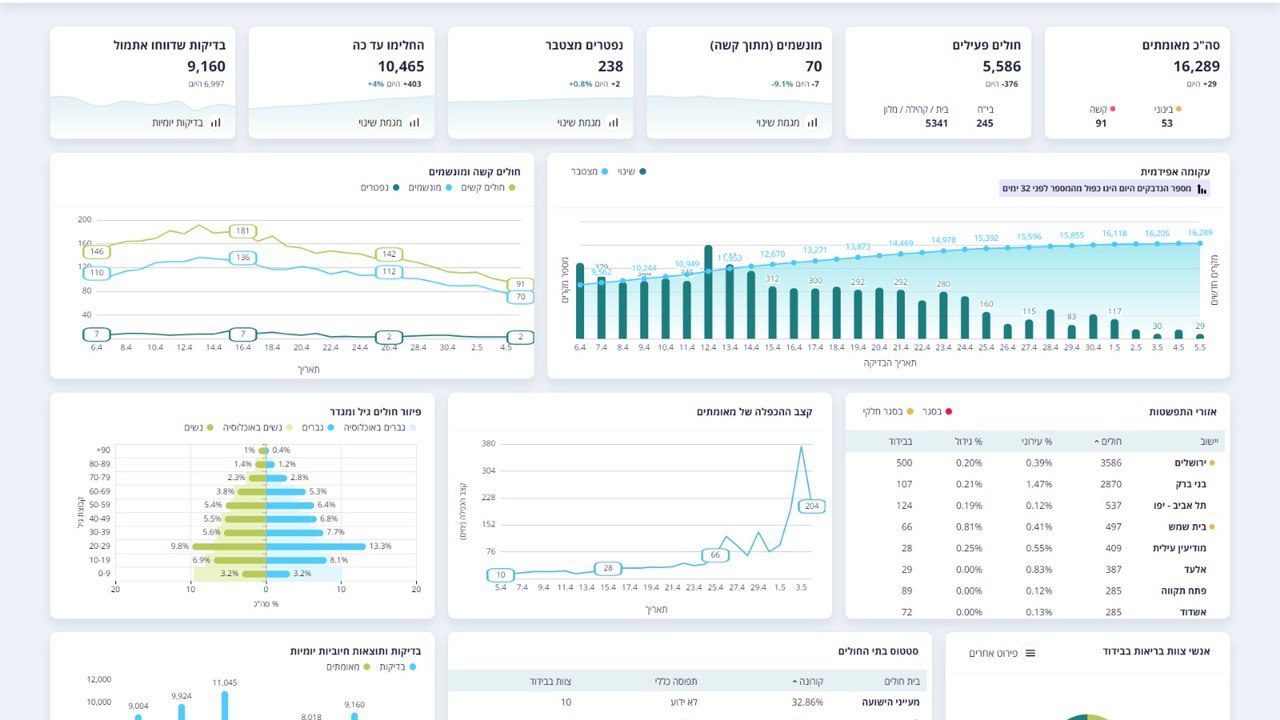Click the צוות בבידוד column header
The height and width of the screenshot is (720, 1280).
[550, 681]
